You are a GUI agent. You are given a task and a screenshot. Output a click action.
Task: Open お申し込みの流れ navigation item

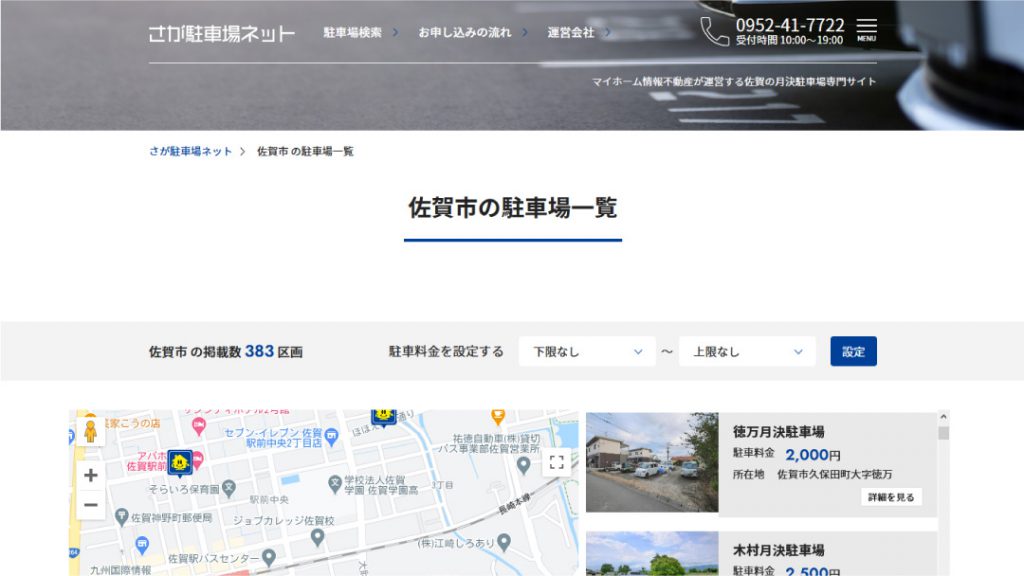[x=464, y=33]
